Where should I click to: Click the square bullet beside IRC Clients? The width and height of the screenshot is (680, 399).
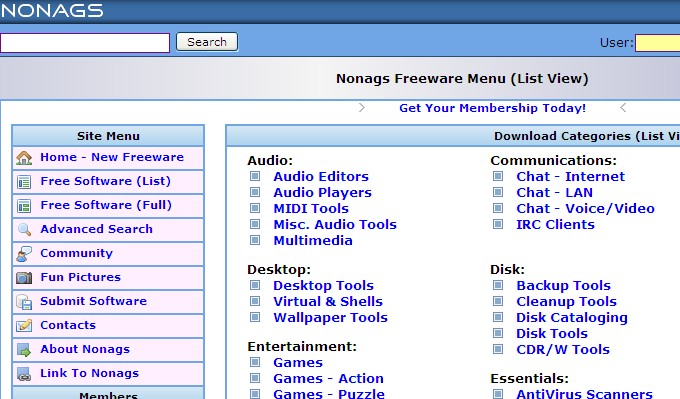tap(498, 224)
